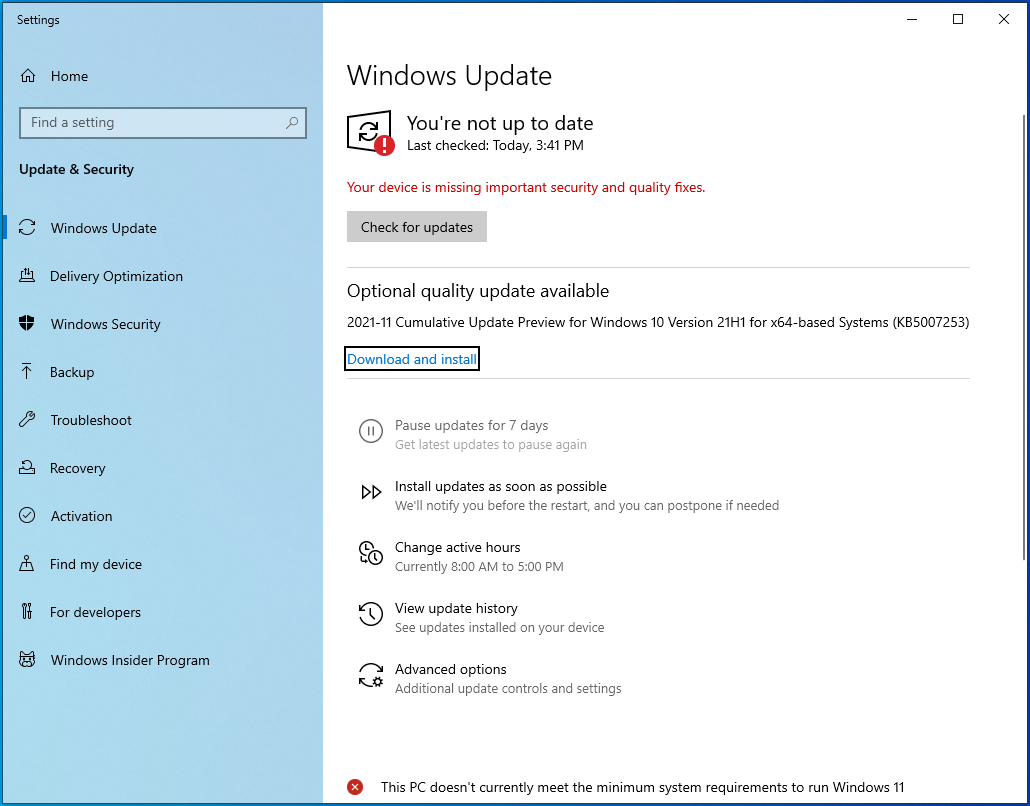Click the Home house icon
The width and height of the screenshot is (1030, 806).
pos(28,75)
